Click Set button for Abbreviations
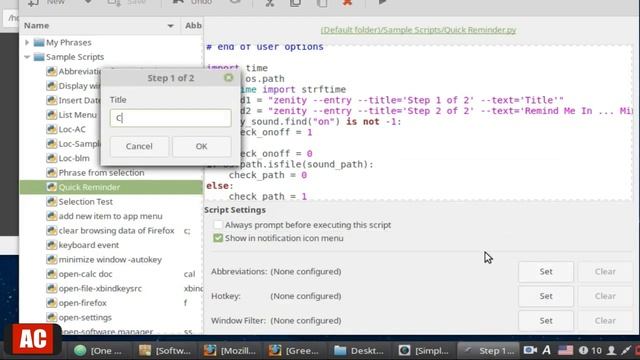640x360 pixels. tap(546, 271)
